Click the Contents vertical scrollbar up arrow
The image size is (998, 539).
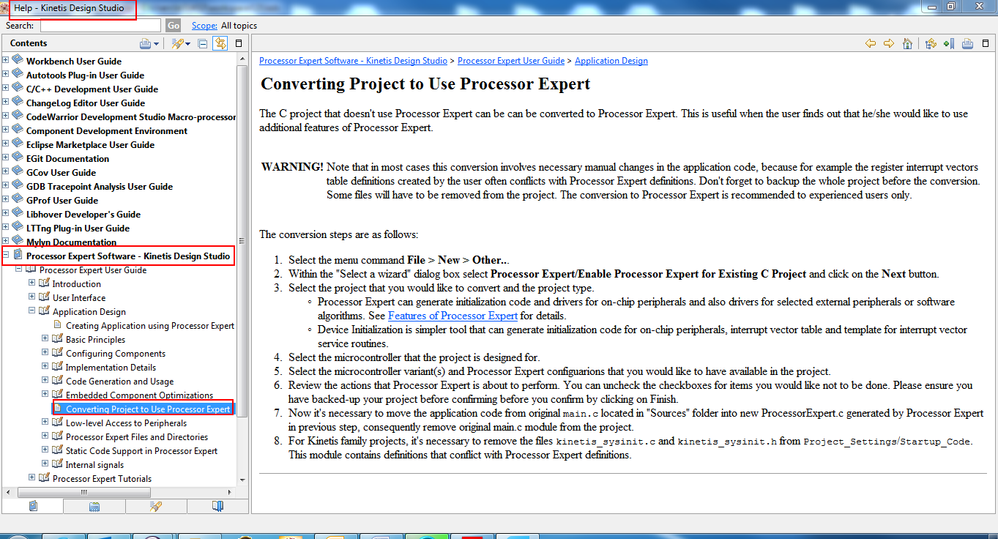[242, 59]
